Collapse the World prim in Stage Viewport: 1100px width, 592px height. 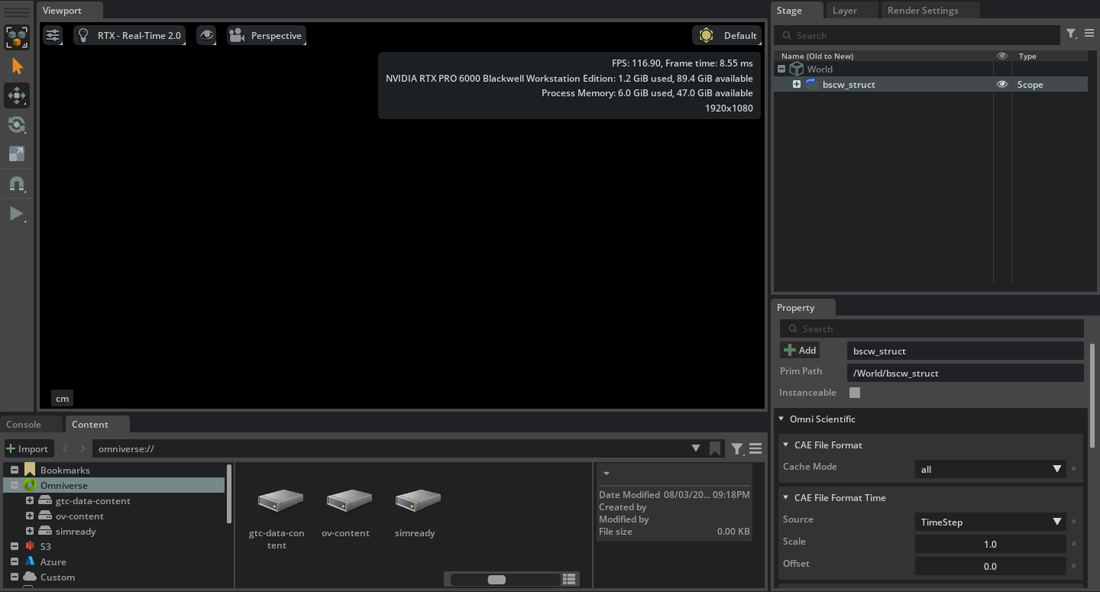point(782,69)
